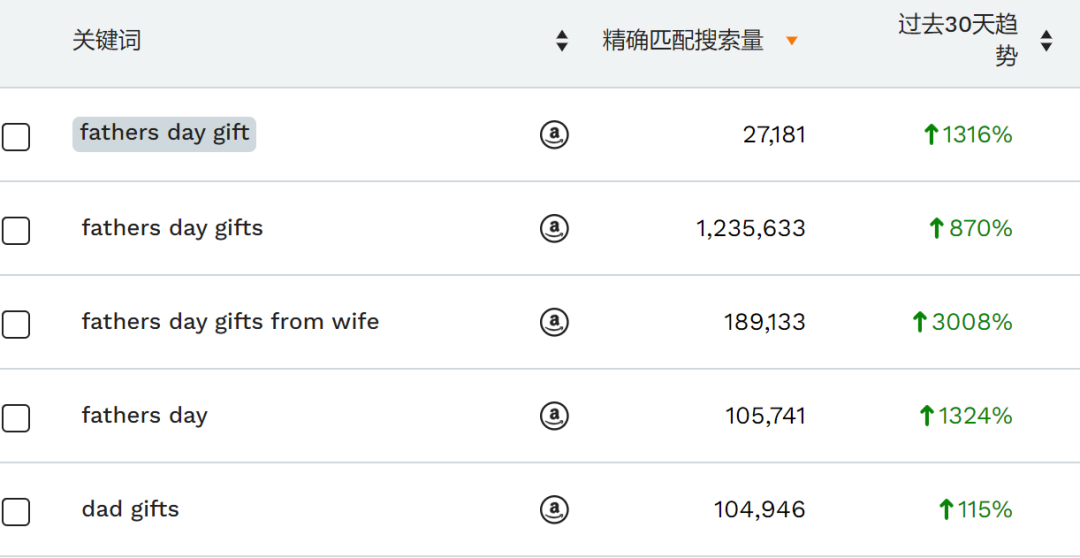Click the 过去30天趋势 header text

click(958, 40)
